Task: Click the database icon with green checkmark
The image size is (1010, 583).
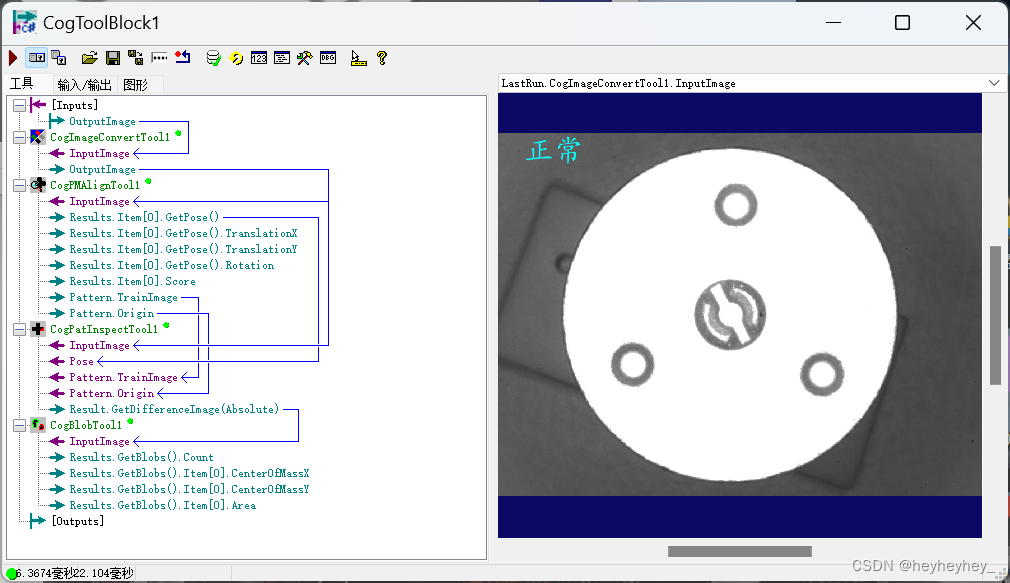Action: pos(212,58)
